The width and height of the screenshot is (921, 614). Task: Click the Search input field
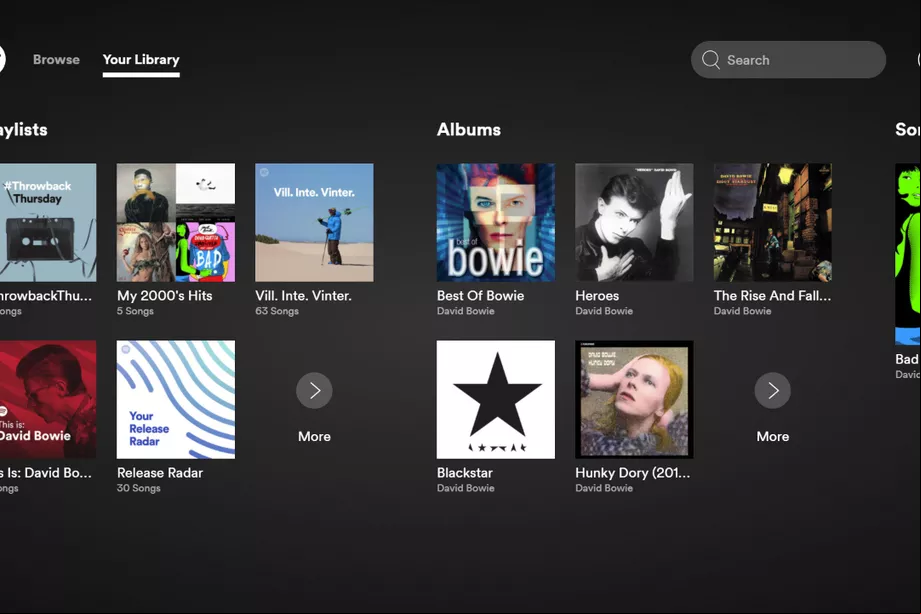click(x=788, y=60)
